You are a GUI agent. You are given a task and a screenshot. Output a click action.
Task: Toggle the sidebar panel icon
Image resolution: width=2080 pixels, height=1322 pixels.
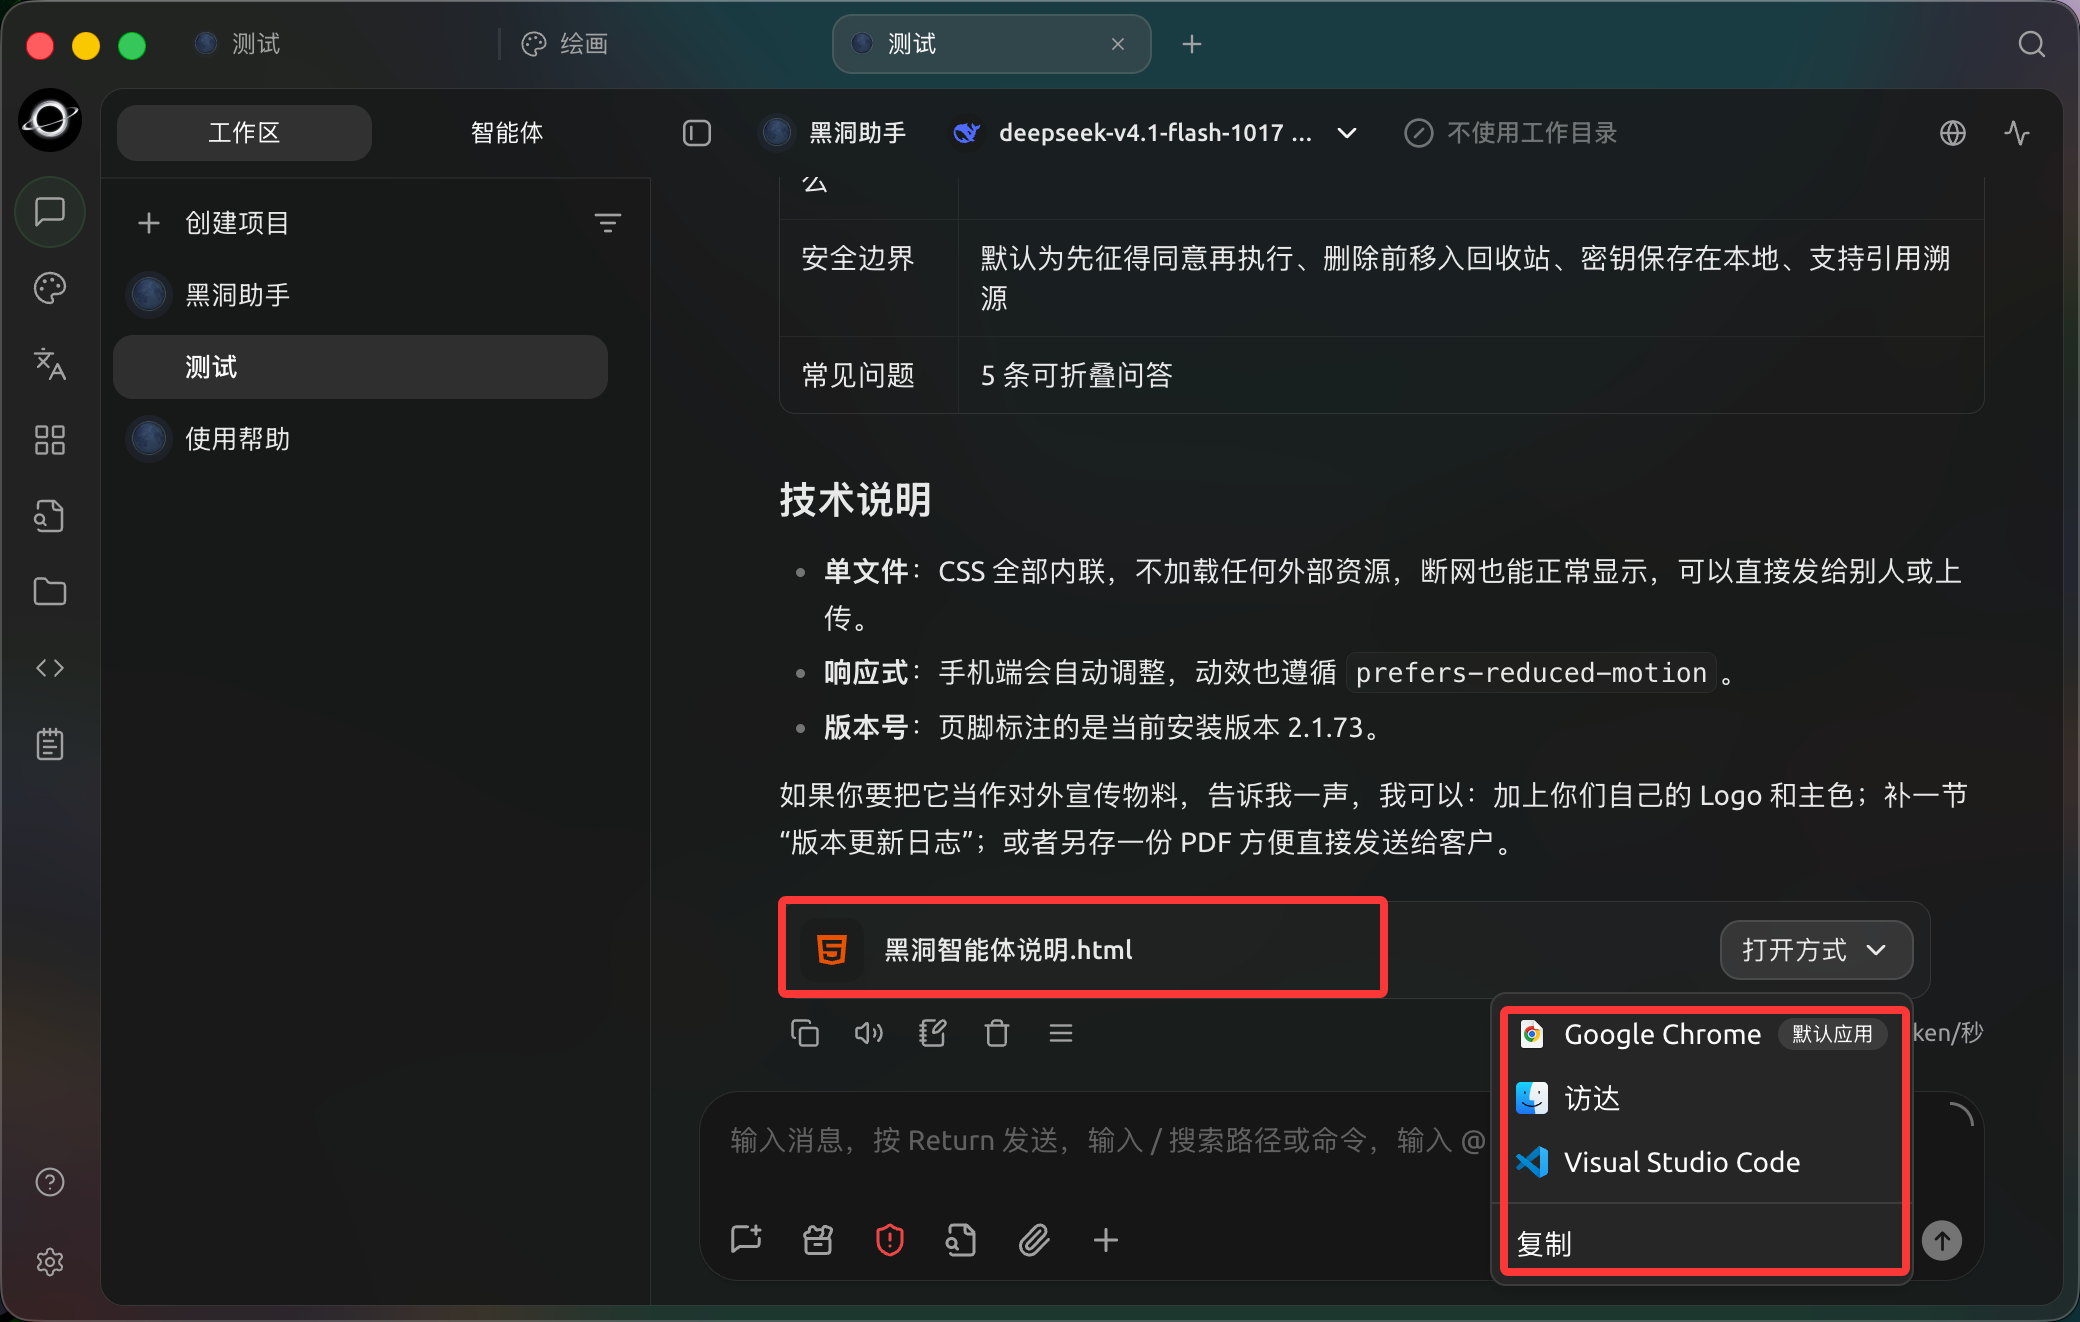[x=697, y=133]
